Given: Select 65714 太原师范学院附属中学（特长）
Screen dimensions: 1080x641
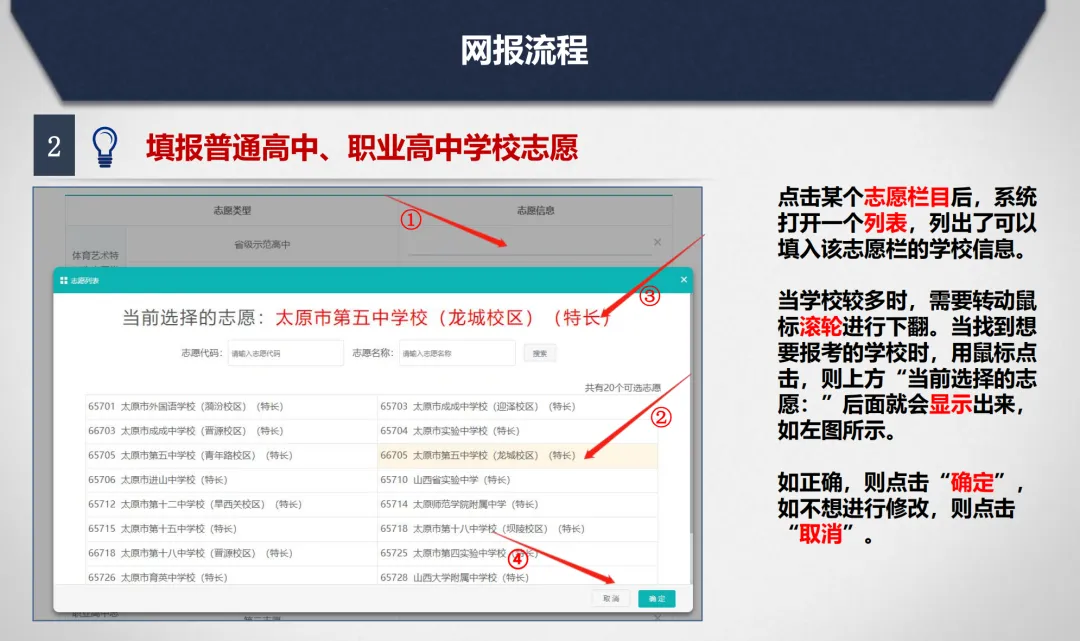Looking at the screenshot, I should (517, 505).
